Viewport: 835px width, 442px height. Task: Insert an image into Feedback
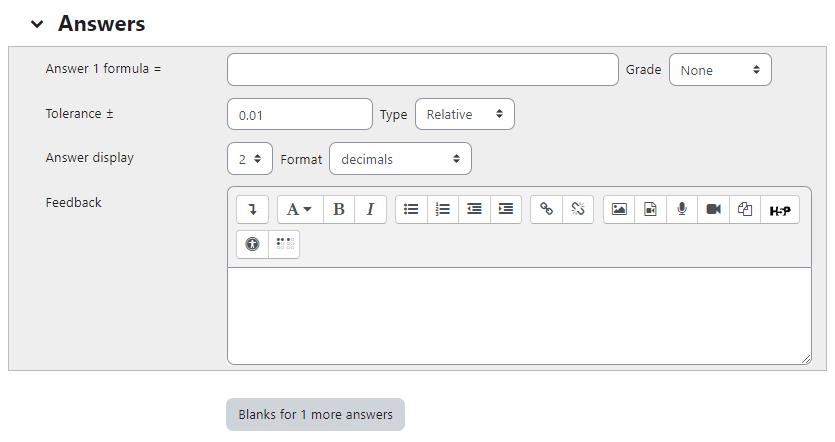619,209
